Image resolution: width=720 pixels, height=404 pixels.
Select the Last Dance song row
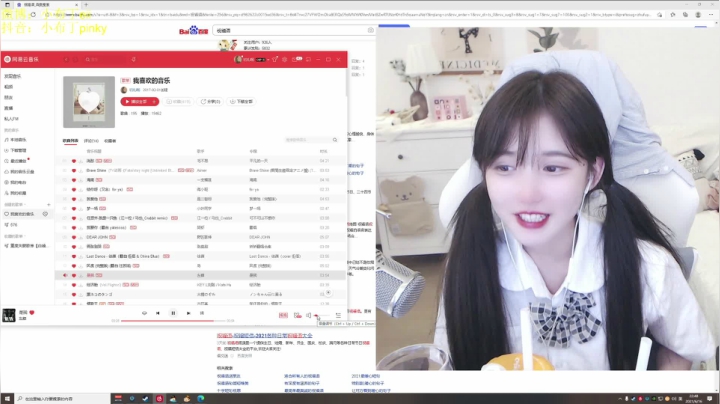[x=201, y=256]
